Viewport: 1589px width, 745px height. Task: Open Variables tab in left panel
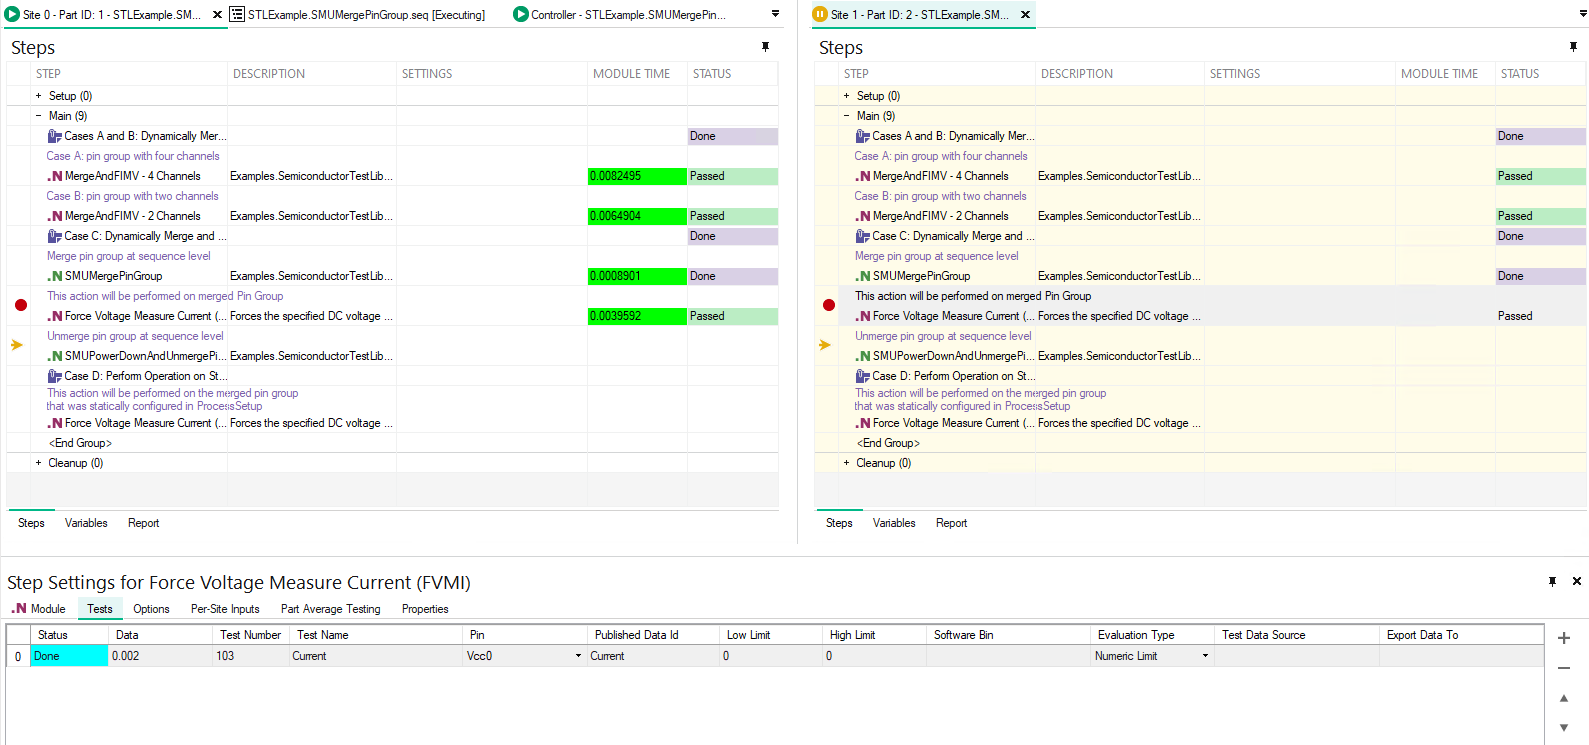pyautogui.click(x=86, y=523)
